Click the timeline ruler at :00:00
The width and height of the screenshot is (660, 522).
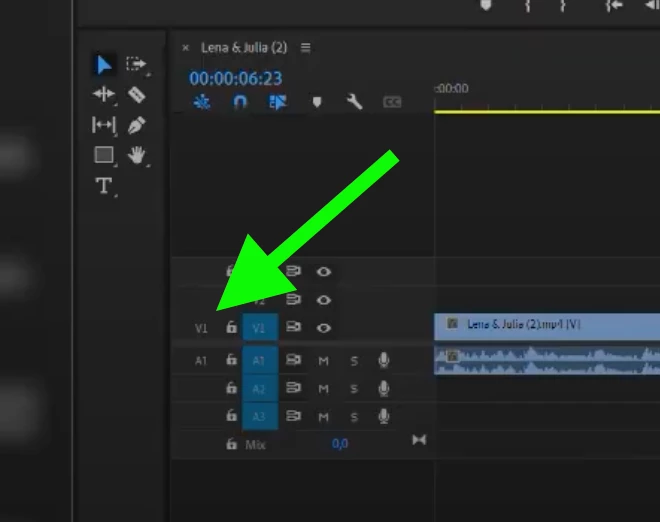tap(451, 88)
